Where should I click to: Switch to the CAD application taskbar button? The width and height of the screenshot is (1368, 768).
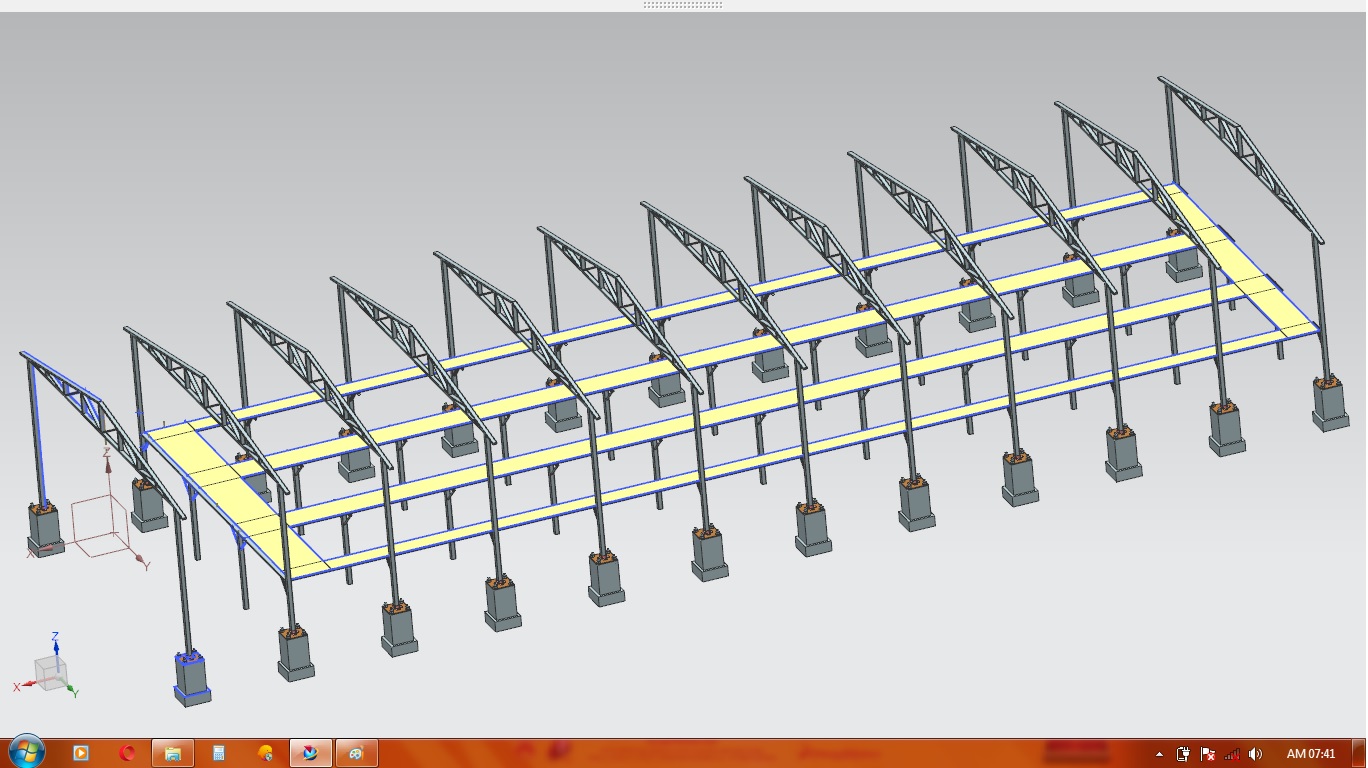(311, 753)
